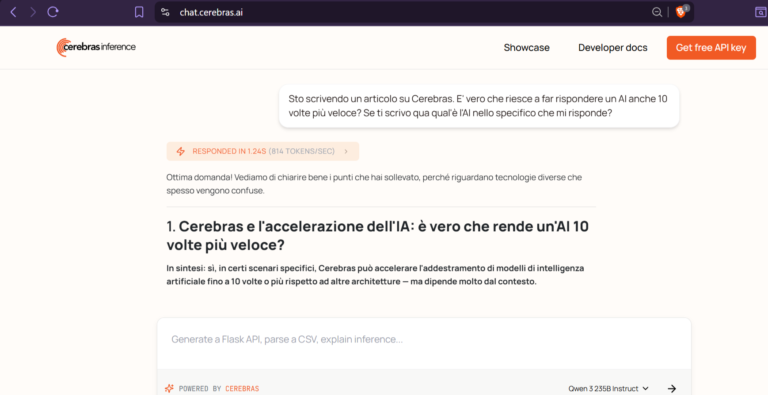Click the user message starting Sto scrivendo un articolo
768x395 pixels.
point(479,106)
